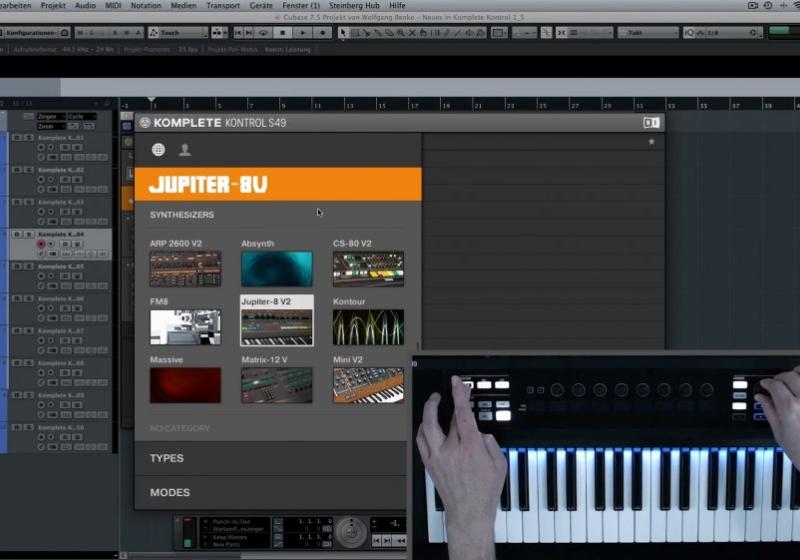Choose the Absynth instrument thumbnail

276,268
